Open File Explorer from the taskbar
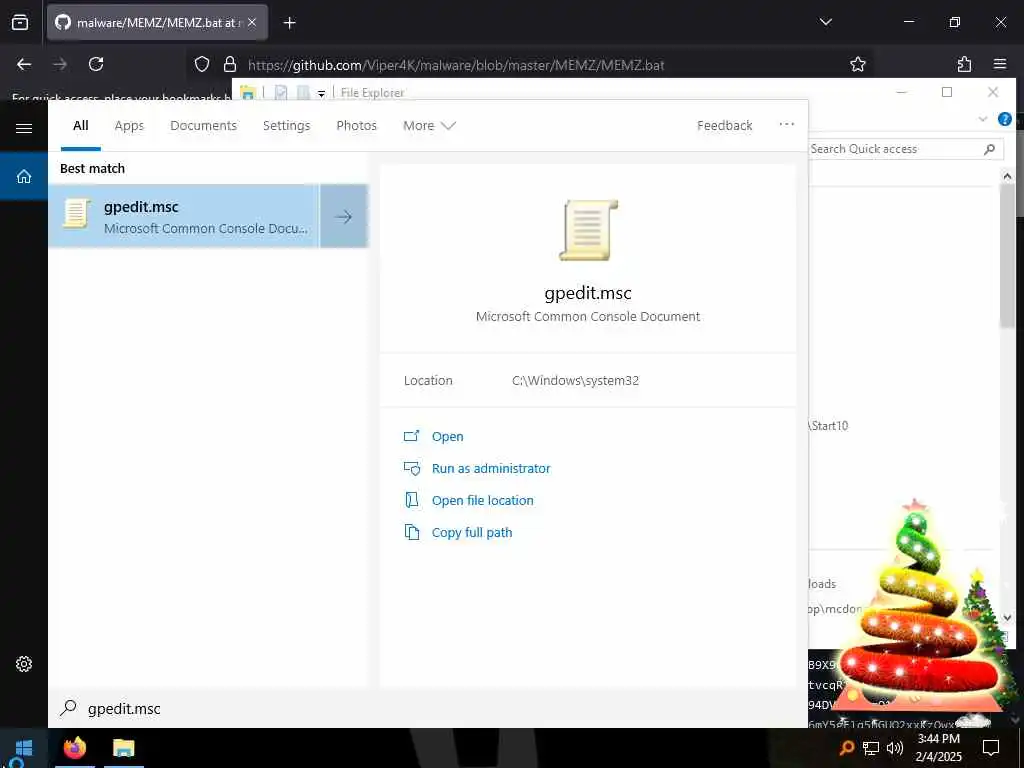1024x768 pixels. (123, 748)
